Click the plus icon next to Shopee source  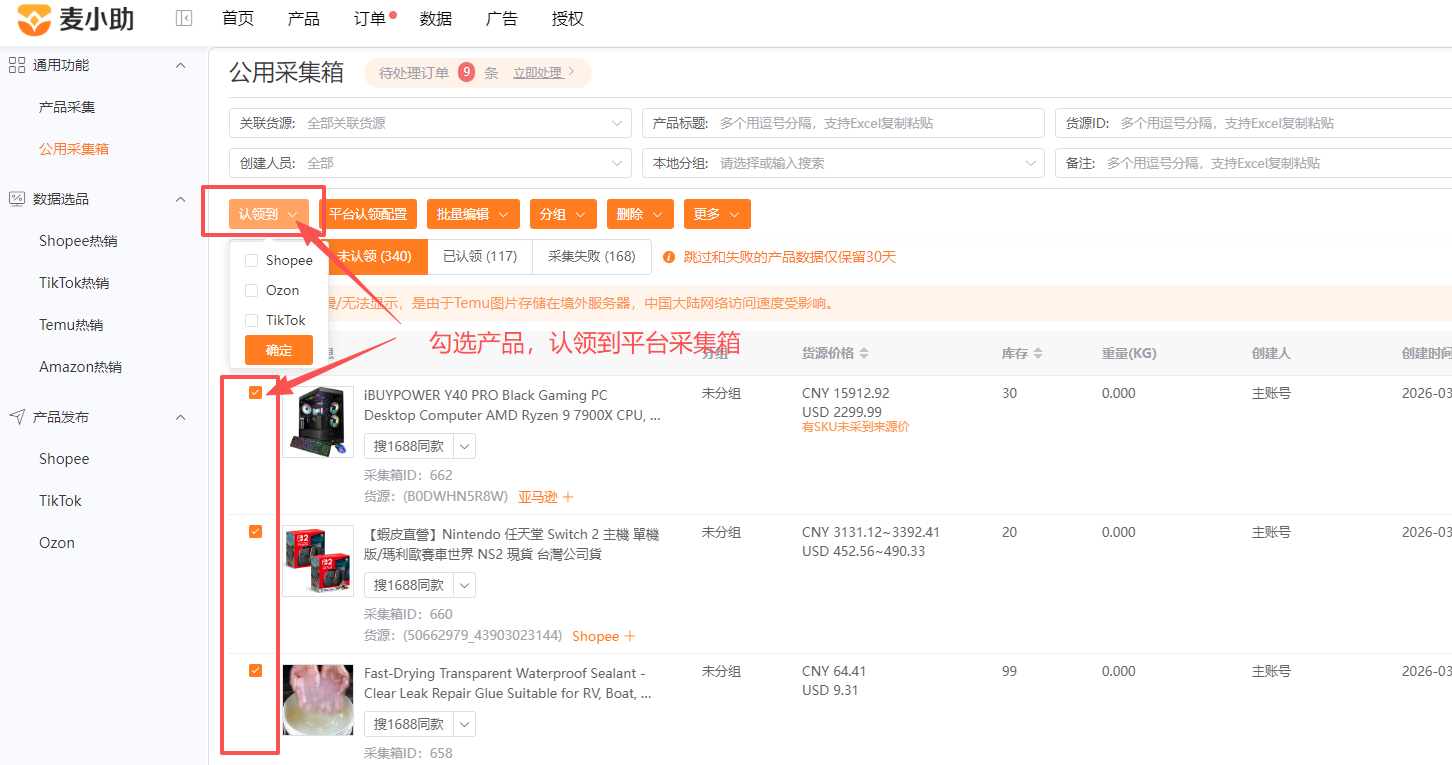click(x=630, y=636)
